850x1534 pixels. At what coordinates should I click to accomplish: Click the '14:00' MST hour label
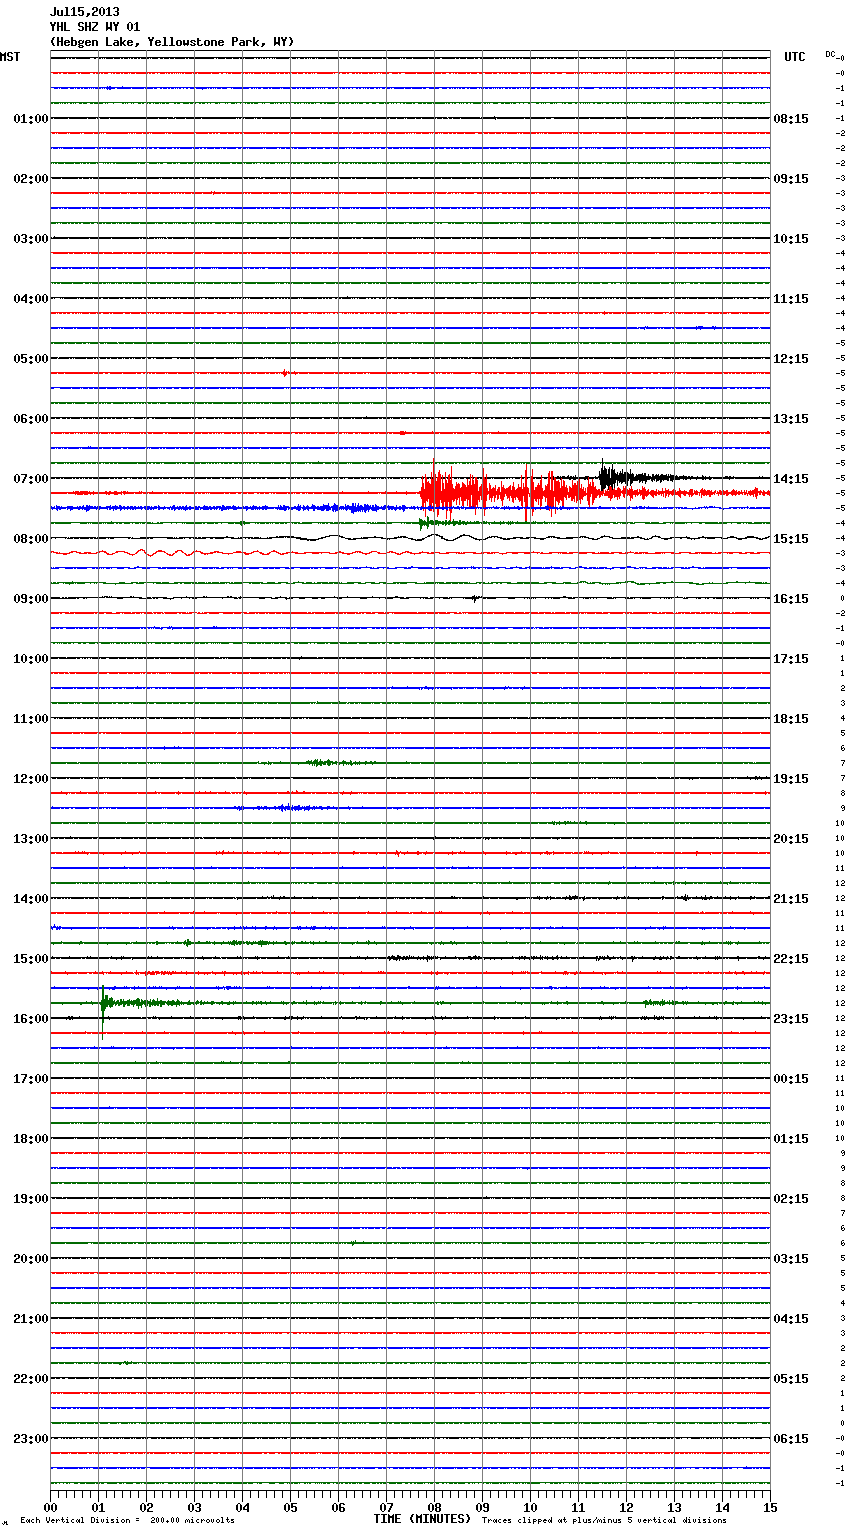click(31, 899)
